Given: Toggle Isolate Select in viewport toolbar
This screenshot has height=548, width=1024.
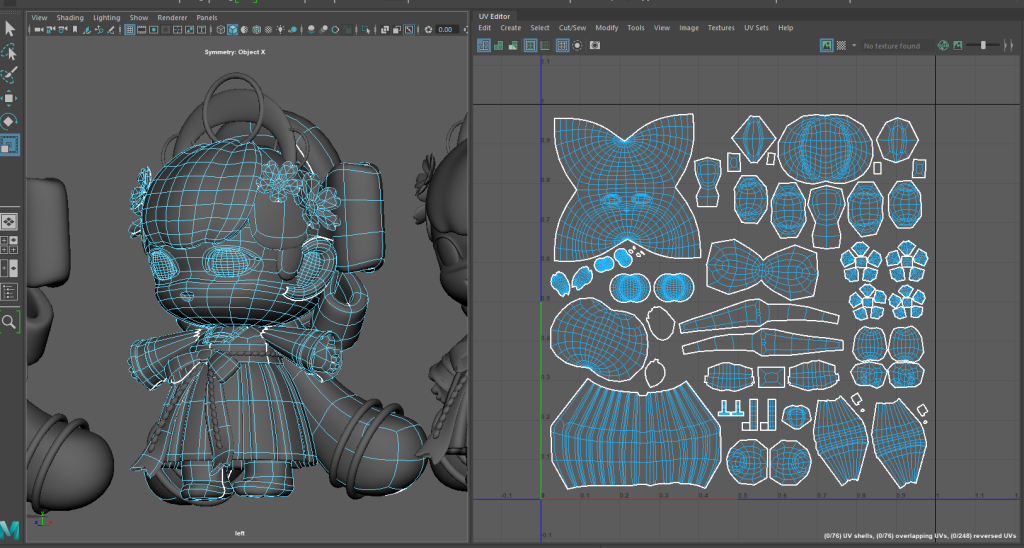Looking at the screenshot, I should coord(366,29).
